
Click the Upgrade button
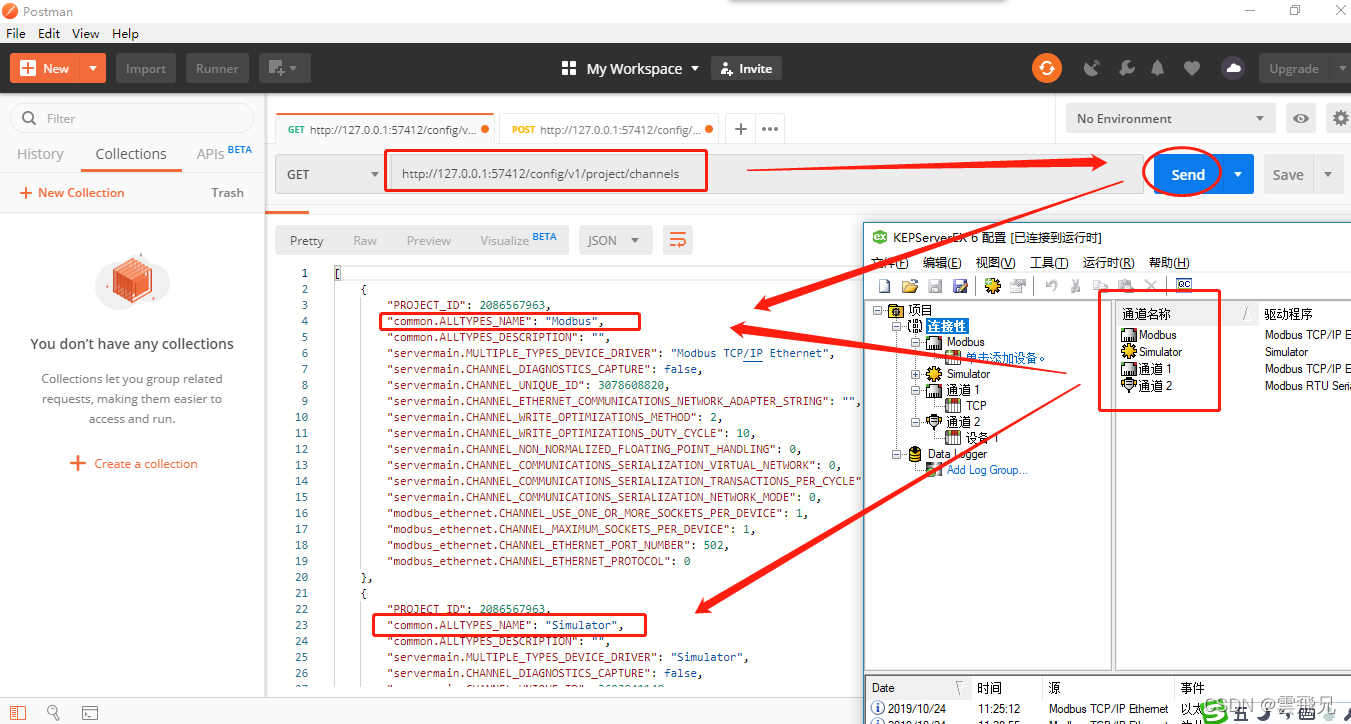coord(1293,68)
